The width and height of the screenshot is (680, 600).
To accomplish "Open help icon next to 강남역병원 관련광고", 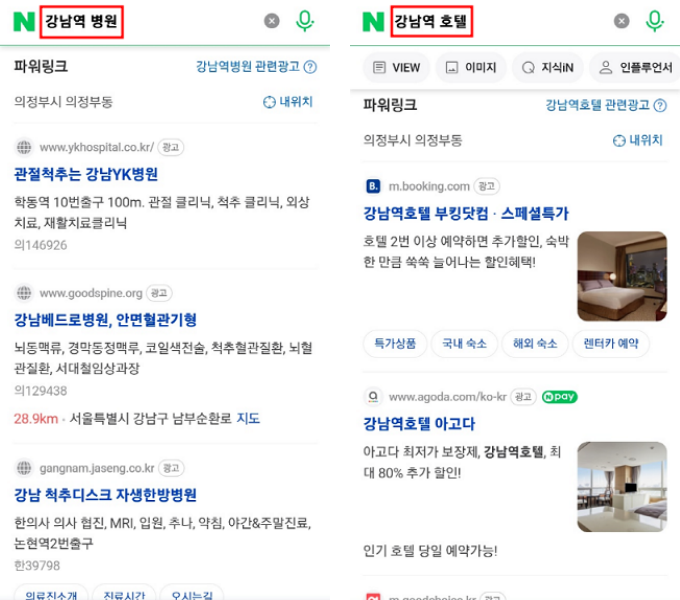I will (310, 67).
